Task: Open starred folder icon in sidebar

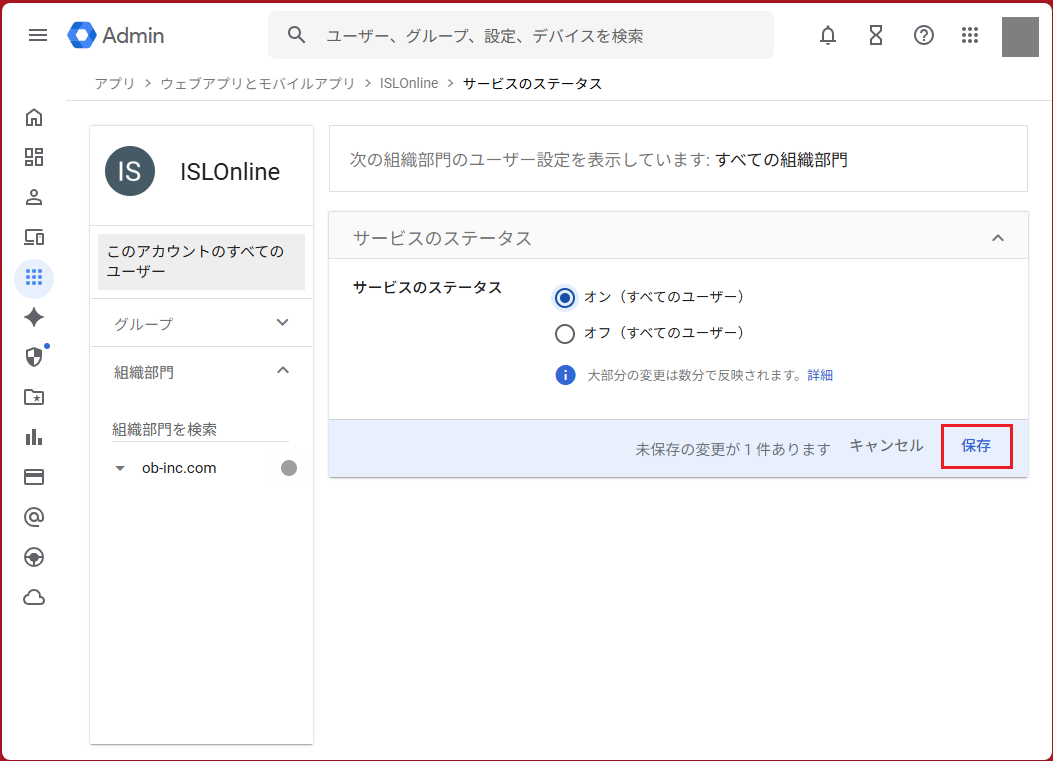Action: click(34, 397)
